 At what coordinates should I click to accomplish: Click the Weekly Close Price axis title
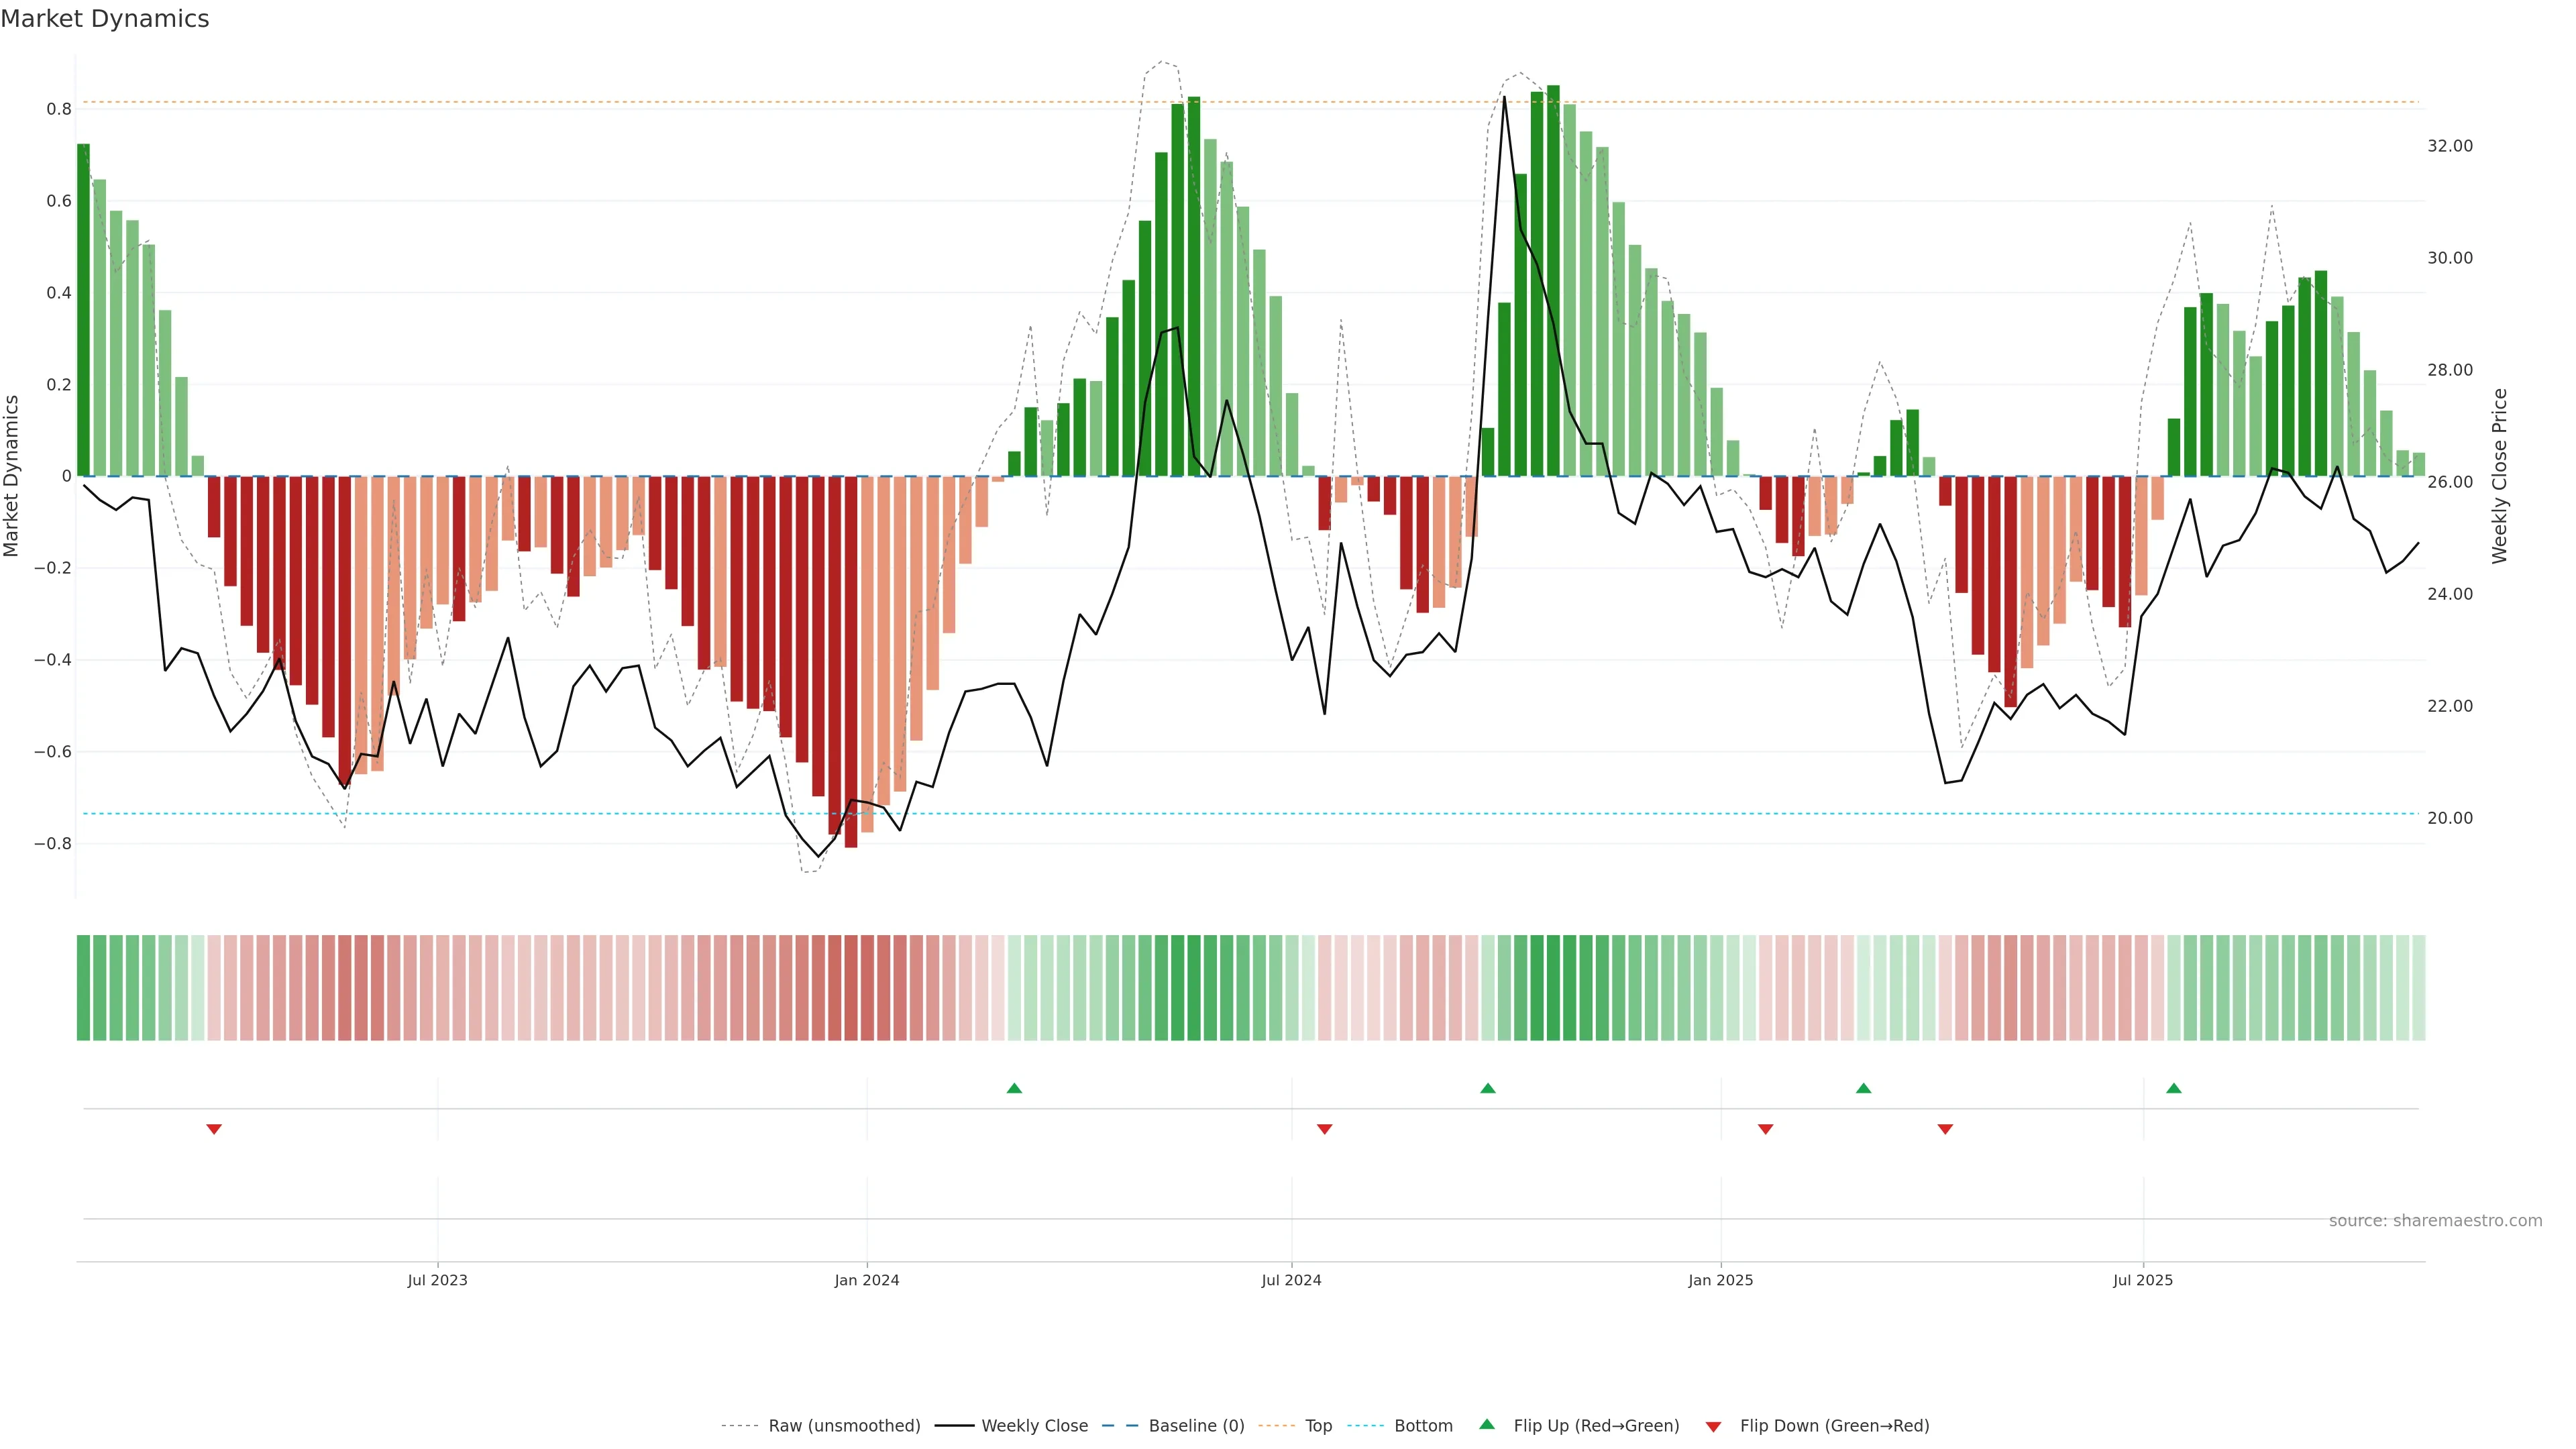click(2499, 476)
